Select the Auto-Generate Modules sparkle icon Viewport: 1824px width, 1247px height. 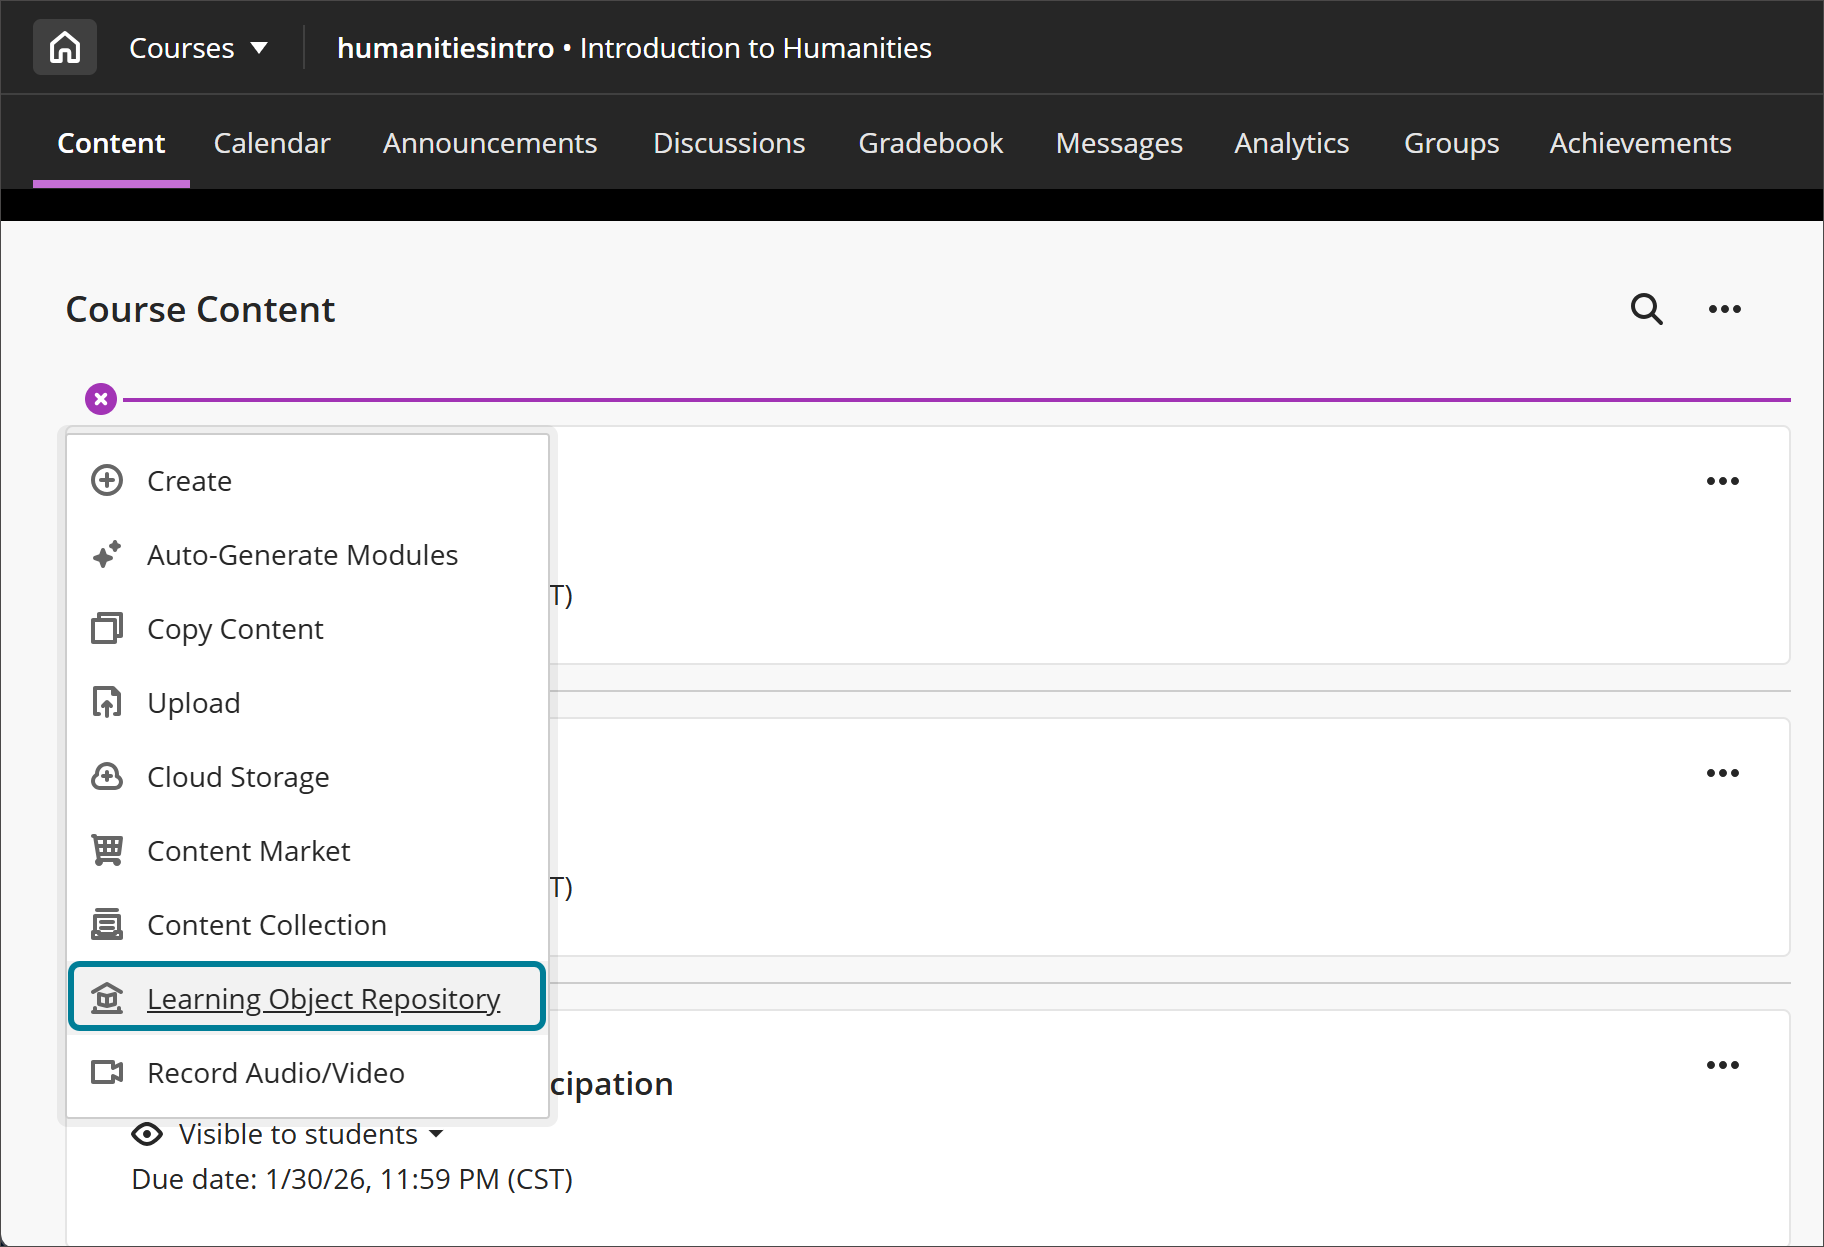(107, 554)
